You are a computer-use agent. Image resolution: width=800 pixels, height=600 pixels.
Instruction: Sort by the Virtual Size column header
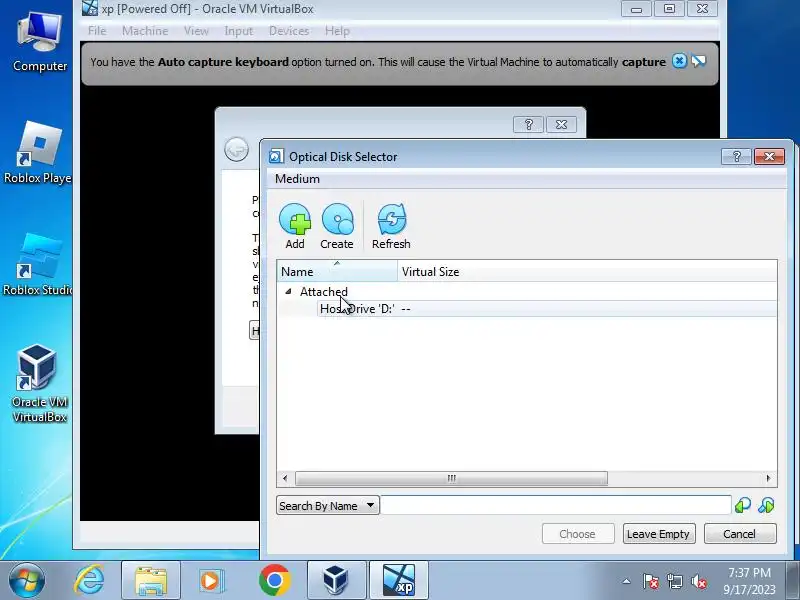(587, 271)
